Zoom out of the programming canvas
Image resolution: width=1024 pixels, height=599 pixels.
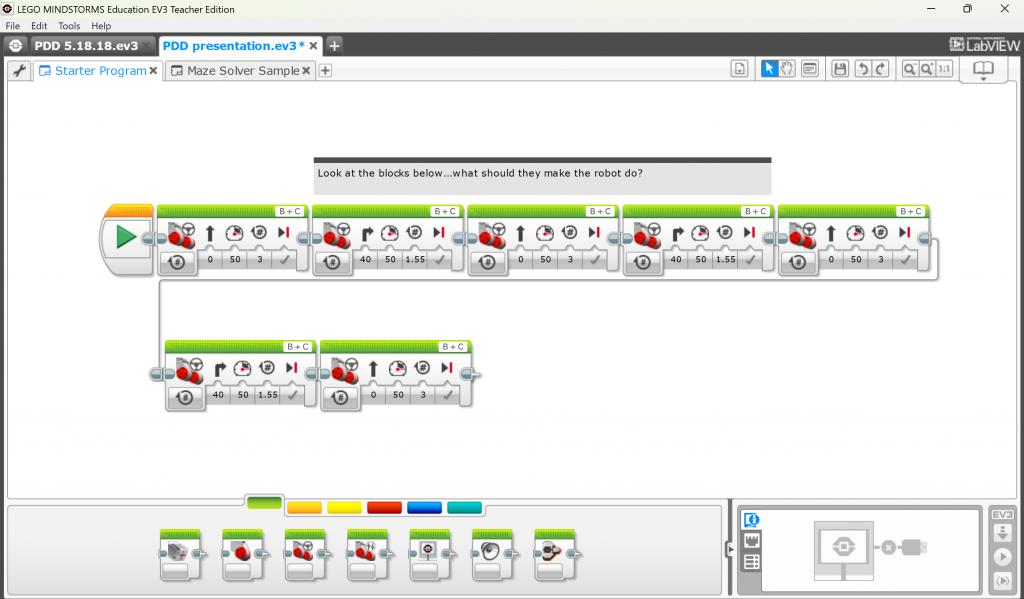point(909,69)
